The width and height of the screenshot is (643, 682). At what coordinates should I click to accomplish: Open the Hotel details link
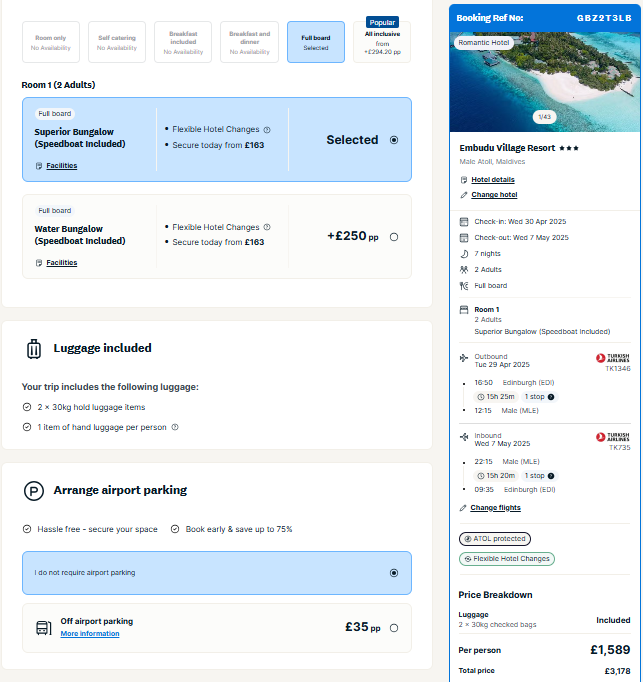coord(493,180)
